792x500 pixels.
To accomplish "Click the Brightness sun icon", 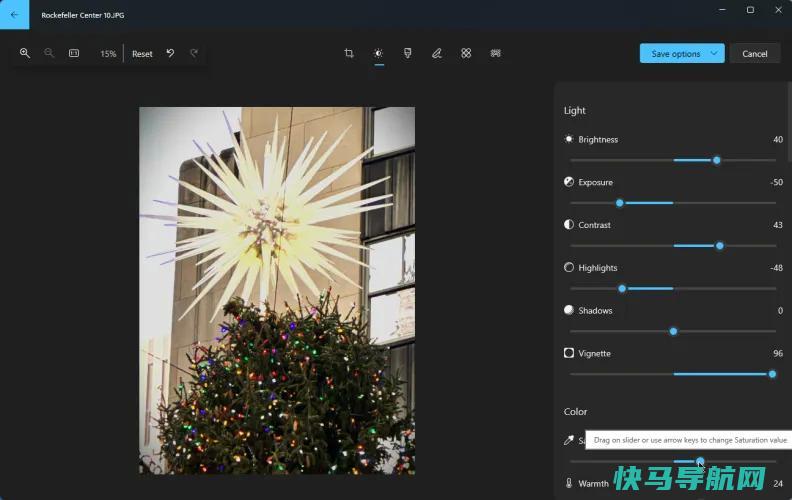I will pyautogui.click(x=569, y=139).
